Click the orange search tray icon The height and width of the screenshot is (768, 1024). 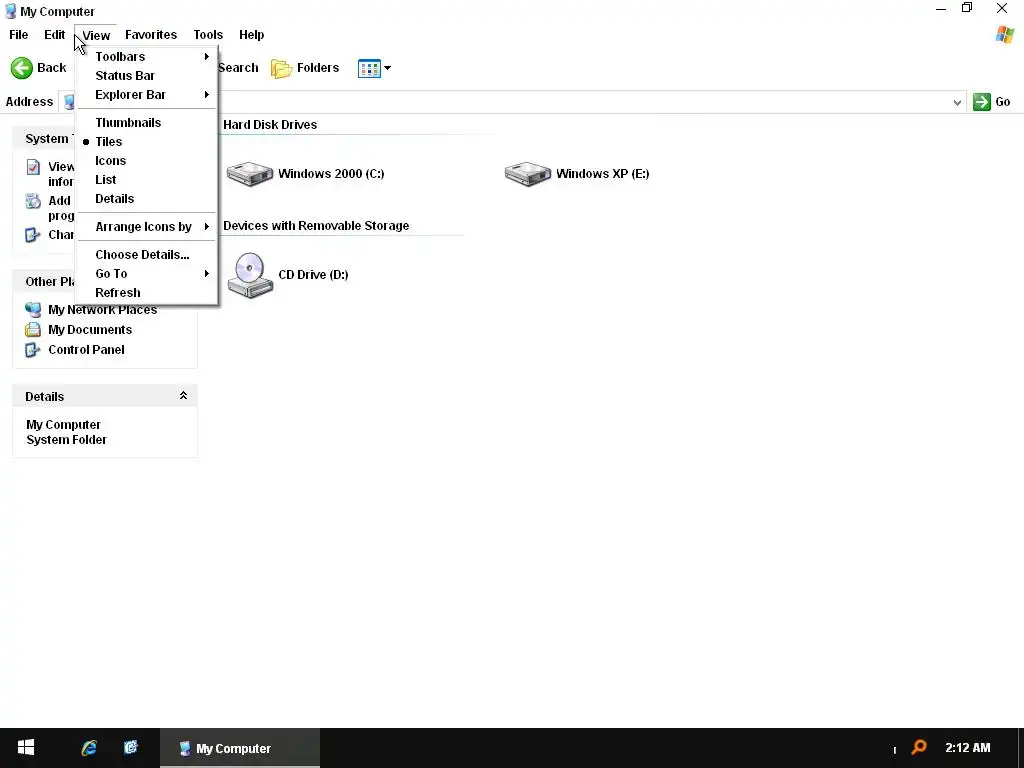(920, 747)
